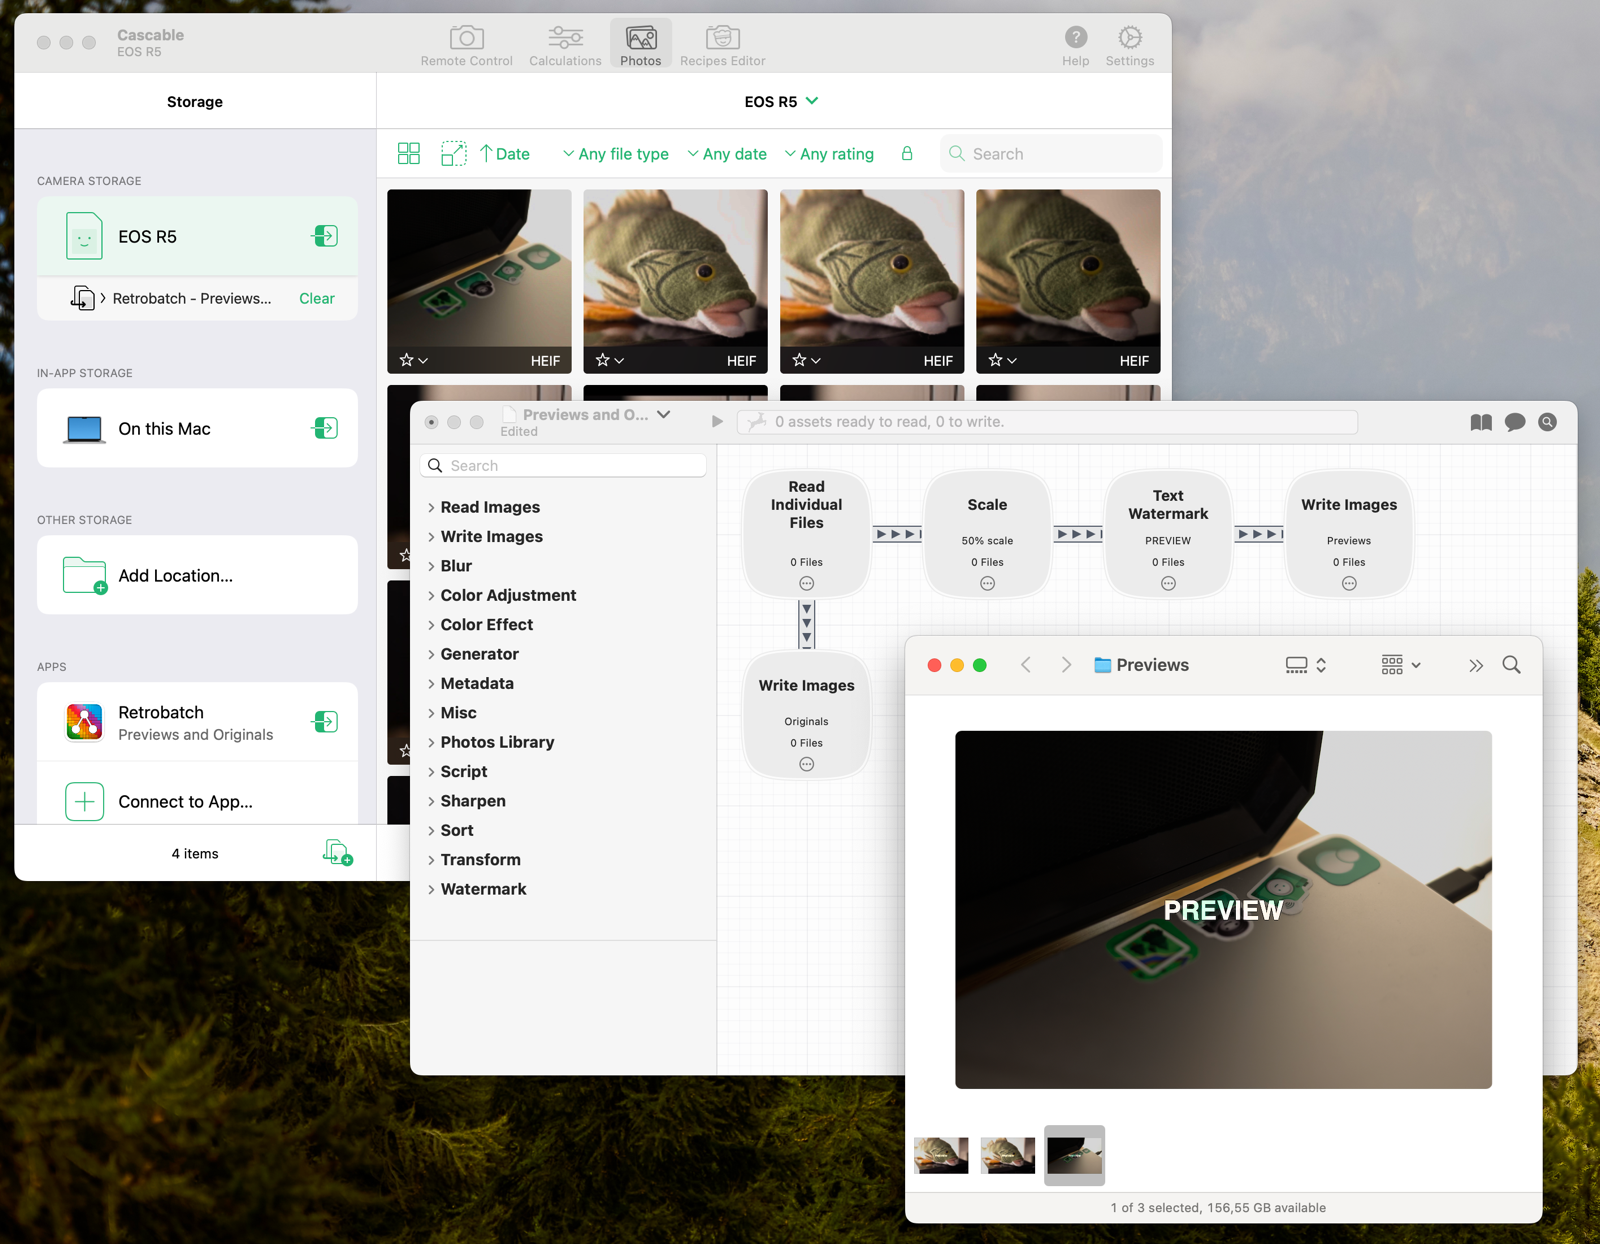This screenshot has height=1244, width=1600.
Task: Switch to grid view layout icon
Action: pos(409,154)
